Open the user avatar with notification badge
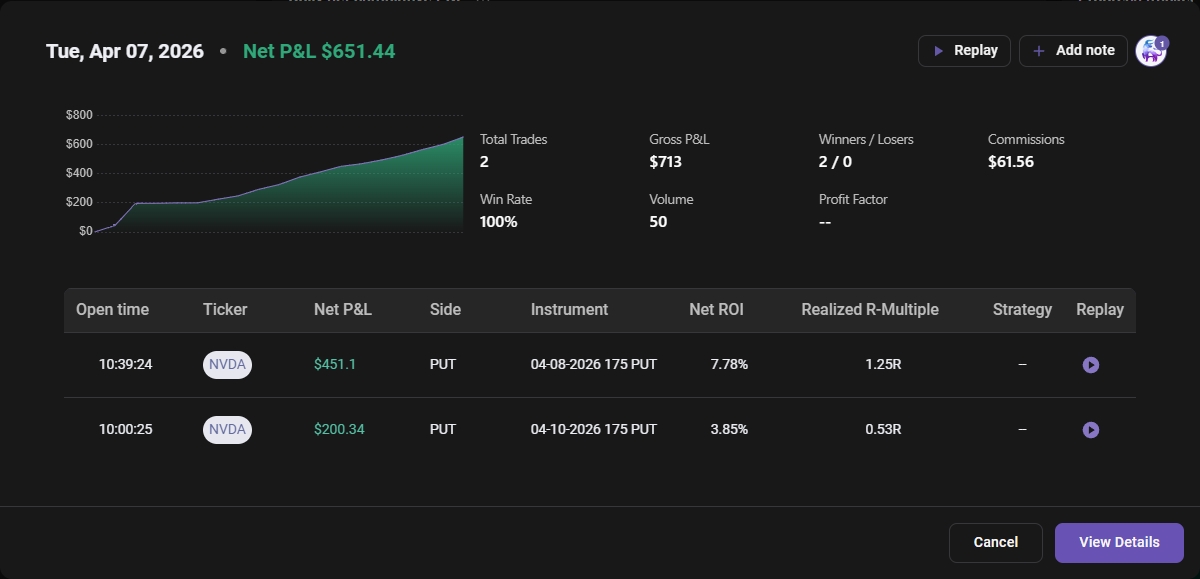The height and width of the screenshot is (579, 1200). pos(1152,51)
